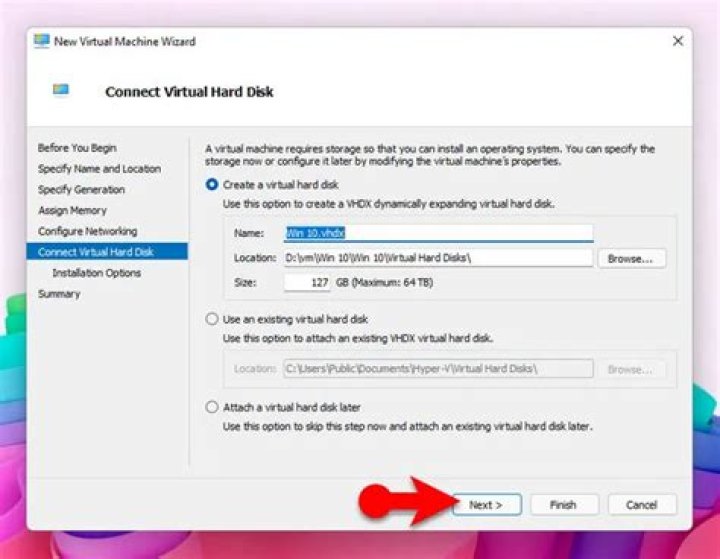Screen dimensions: 720x559
Task: Click the Cancel button
Action: [x=642, y=505]
